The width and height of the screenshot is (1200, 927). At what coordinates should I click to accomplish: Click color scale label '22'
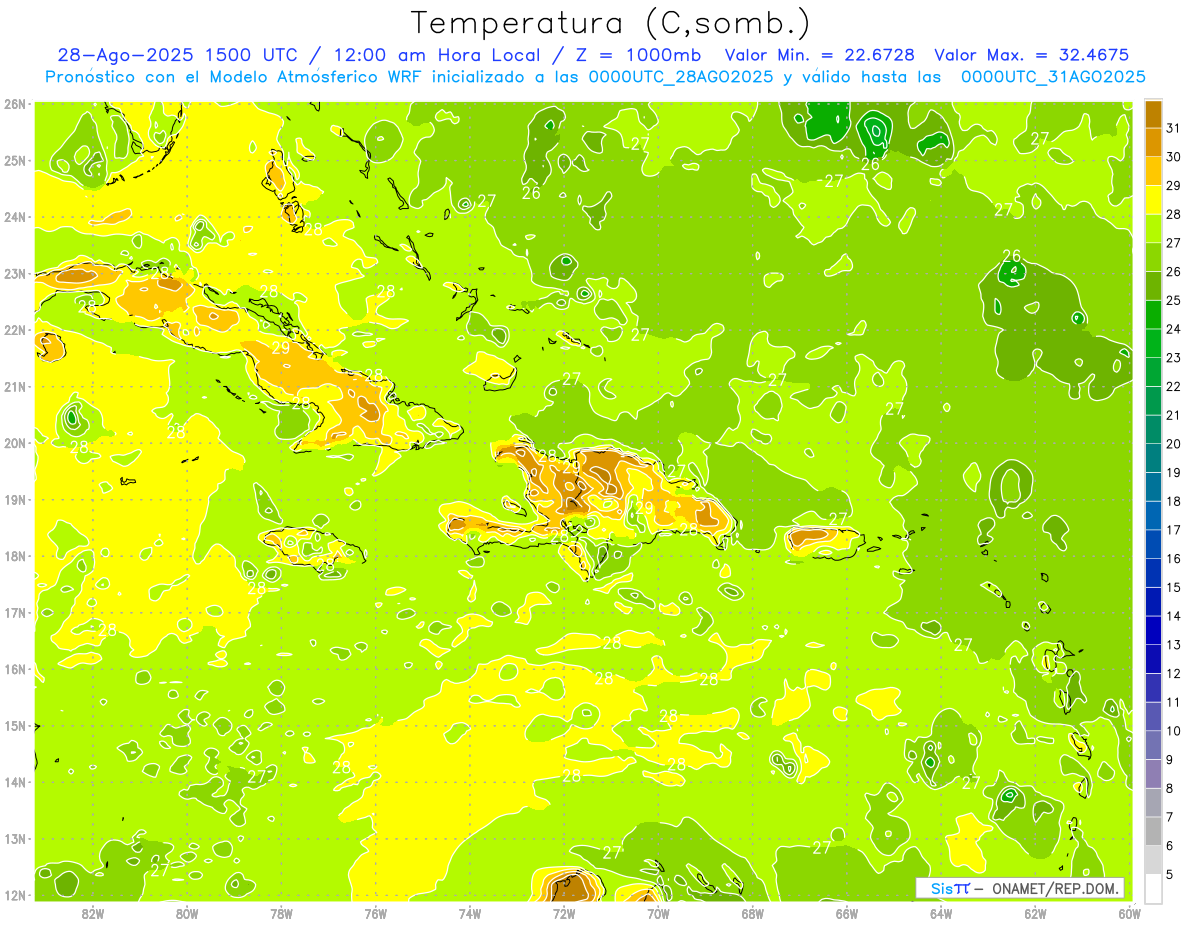point(1173,386)
